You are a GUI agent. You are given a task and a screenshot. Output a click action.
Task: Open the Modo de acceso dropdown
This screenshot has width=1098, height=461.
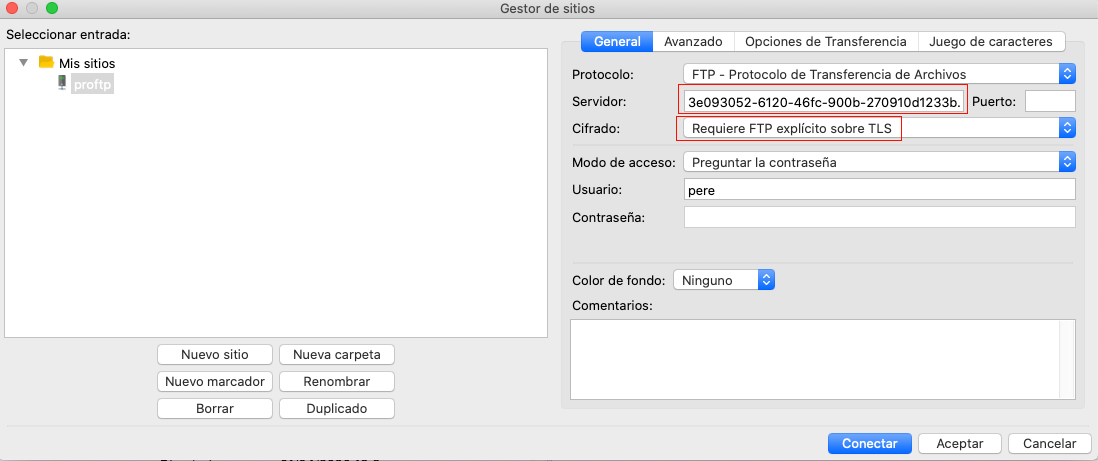click(x=879, y=162)
